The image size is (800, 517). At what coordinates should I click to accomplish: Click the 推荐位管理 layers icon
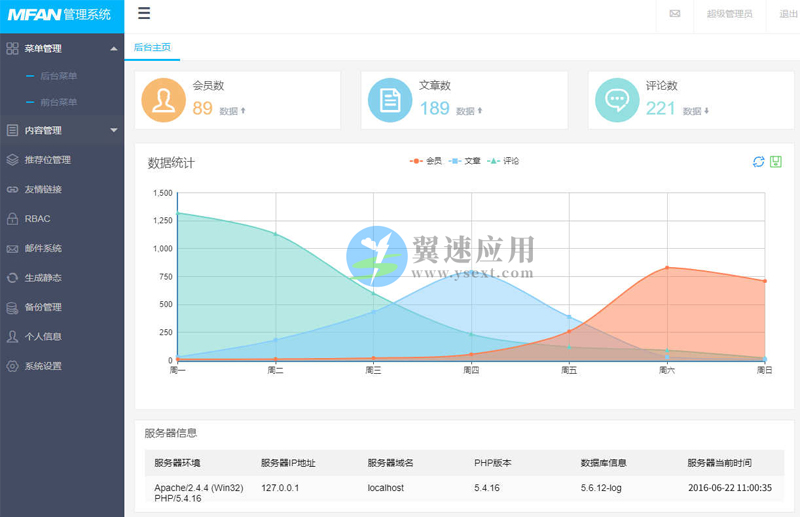(x=12, y=160)
